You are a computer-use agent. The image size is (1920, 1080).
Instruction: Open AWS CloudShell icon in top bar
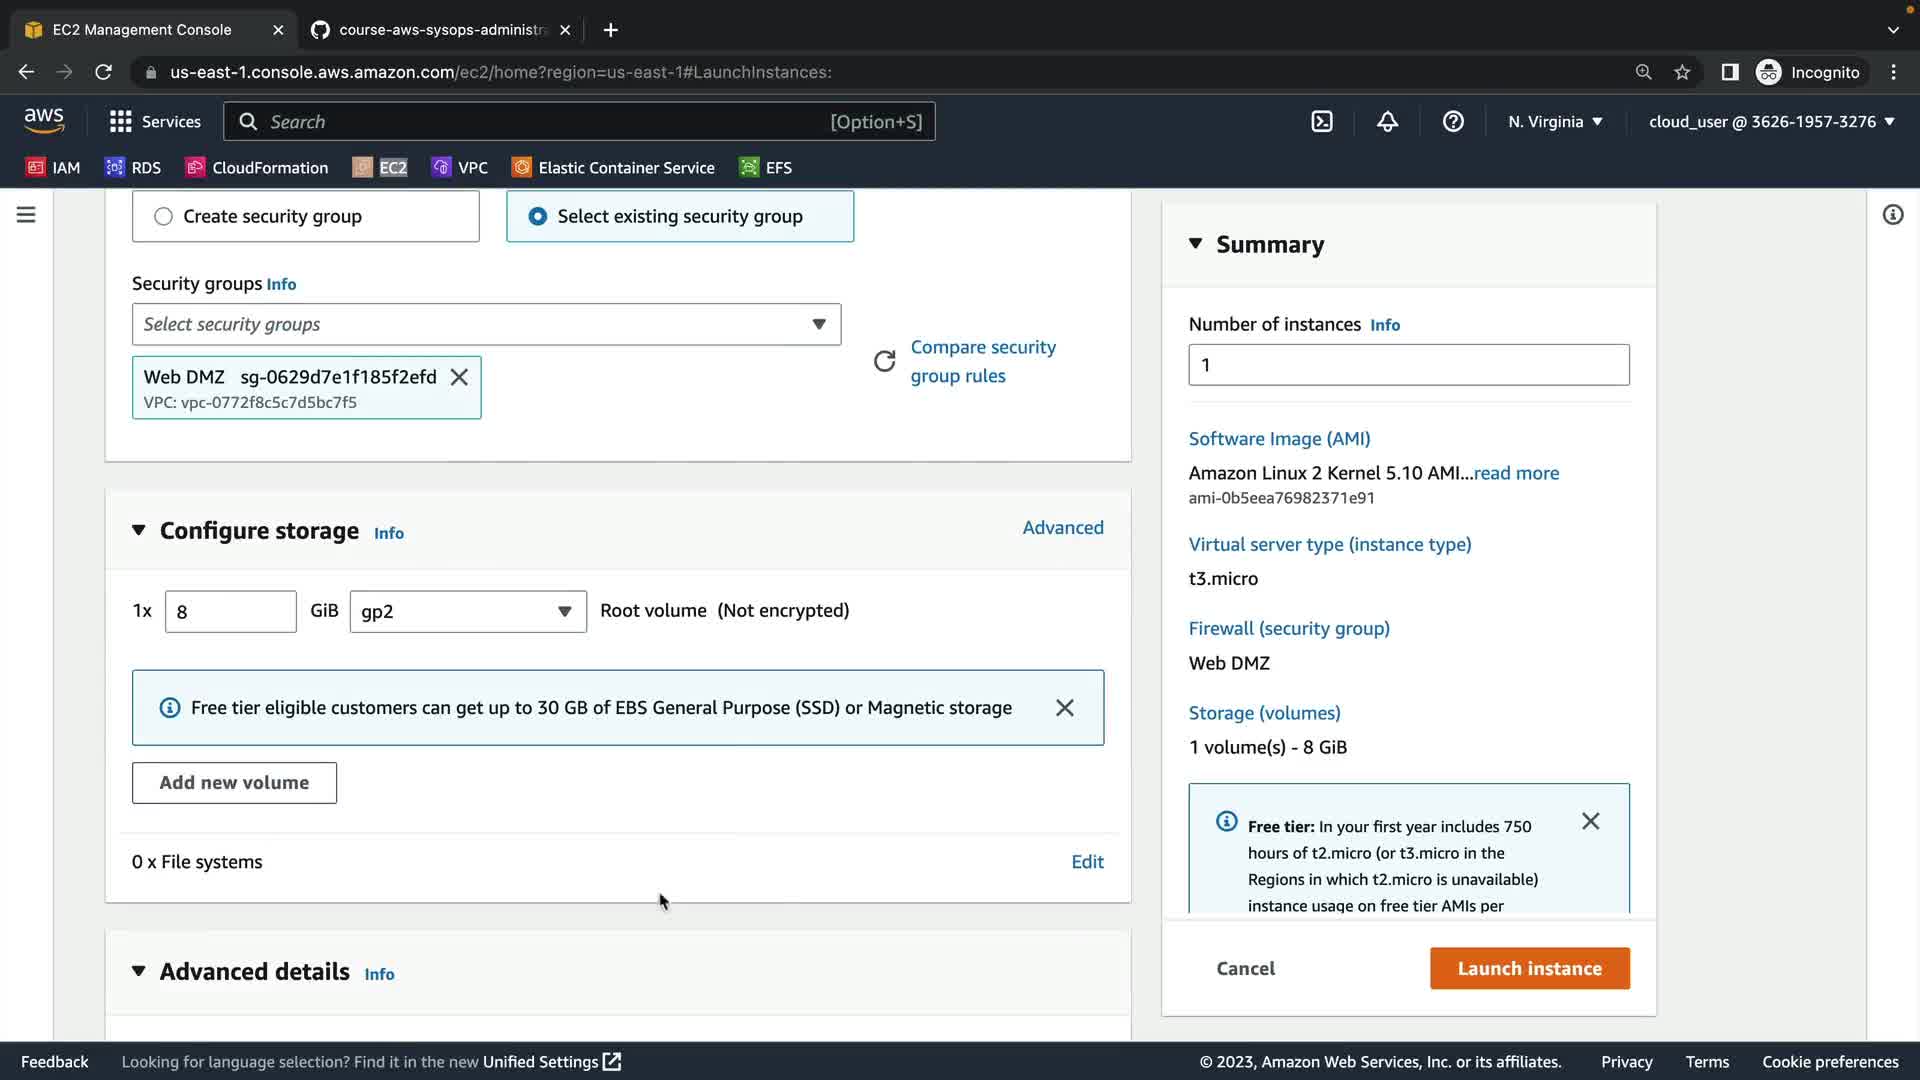[1322, 122]
